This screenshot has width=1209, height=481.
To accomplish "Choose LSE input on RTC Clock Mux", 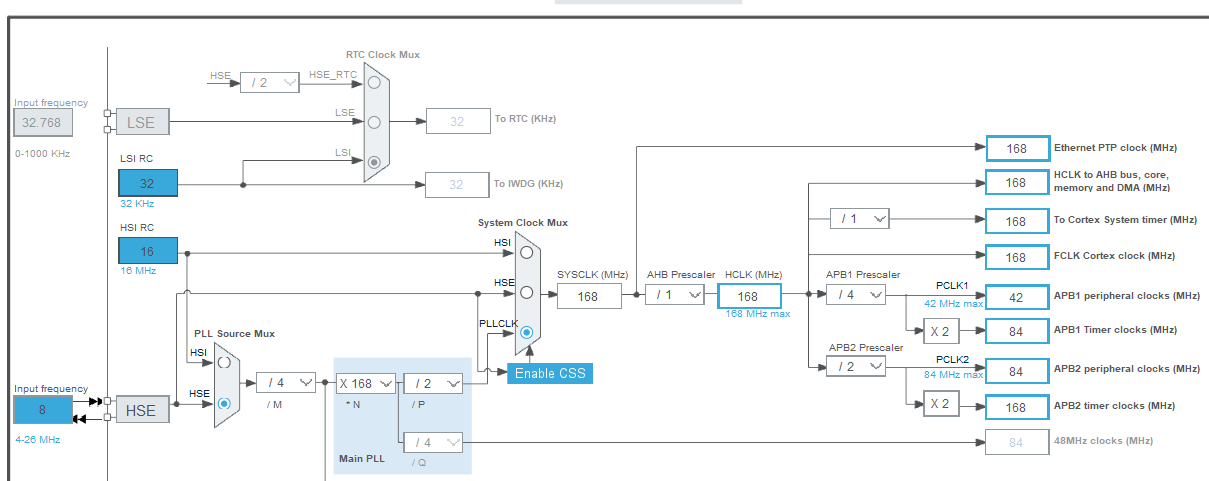I will tap(374, 122).
